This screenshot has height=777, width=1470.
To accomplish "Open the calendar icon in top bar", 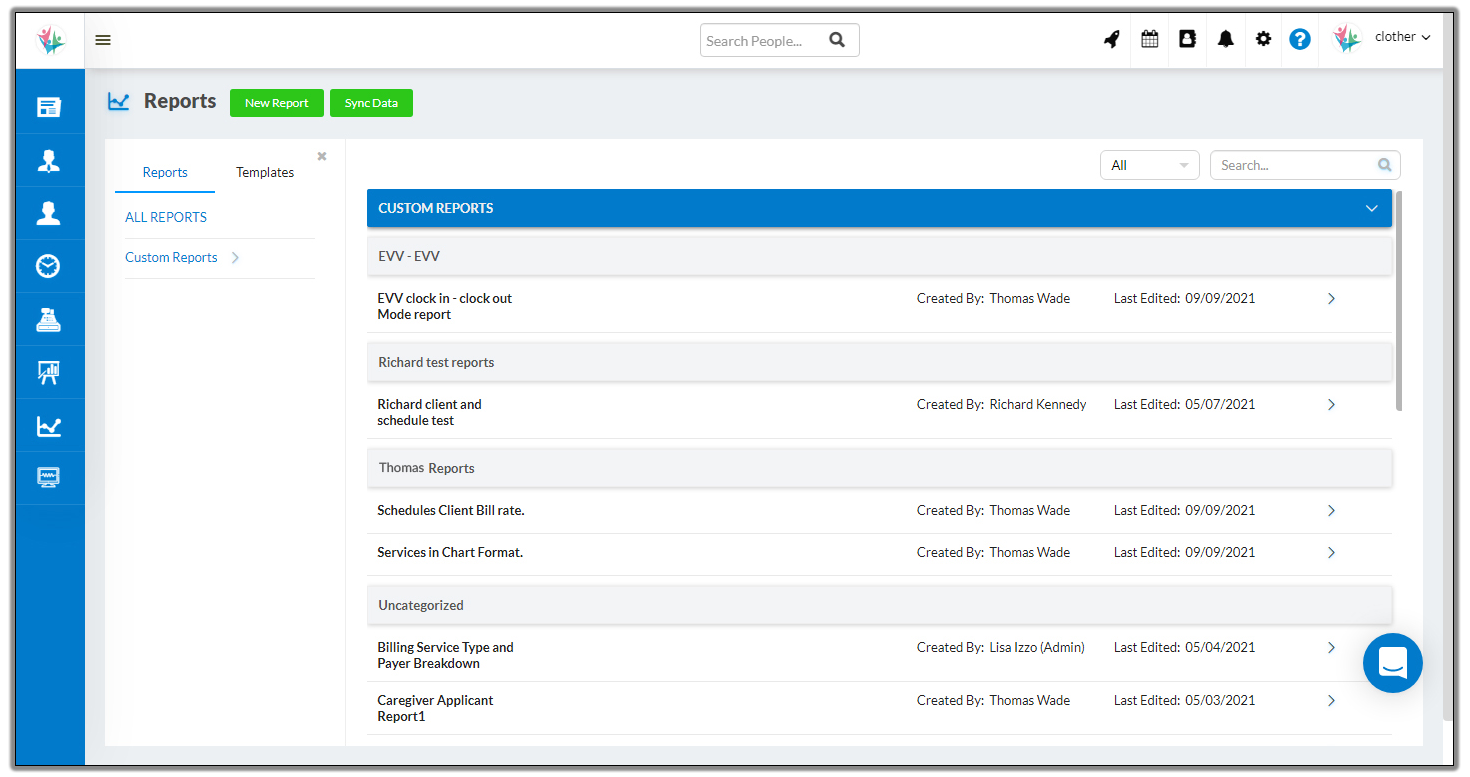I will (1149, 37).
